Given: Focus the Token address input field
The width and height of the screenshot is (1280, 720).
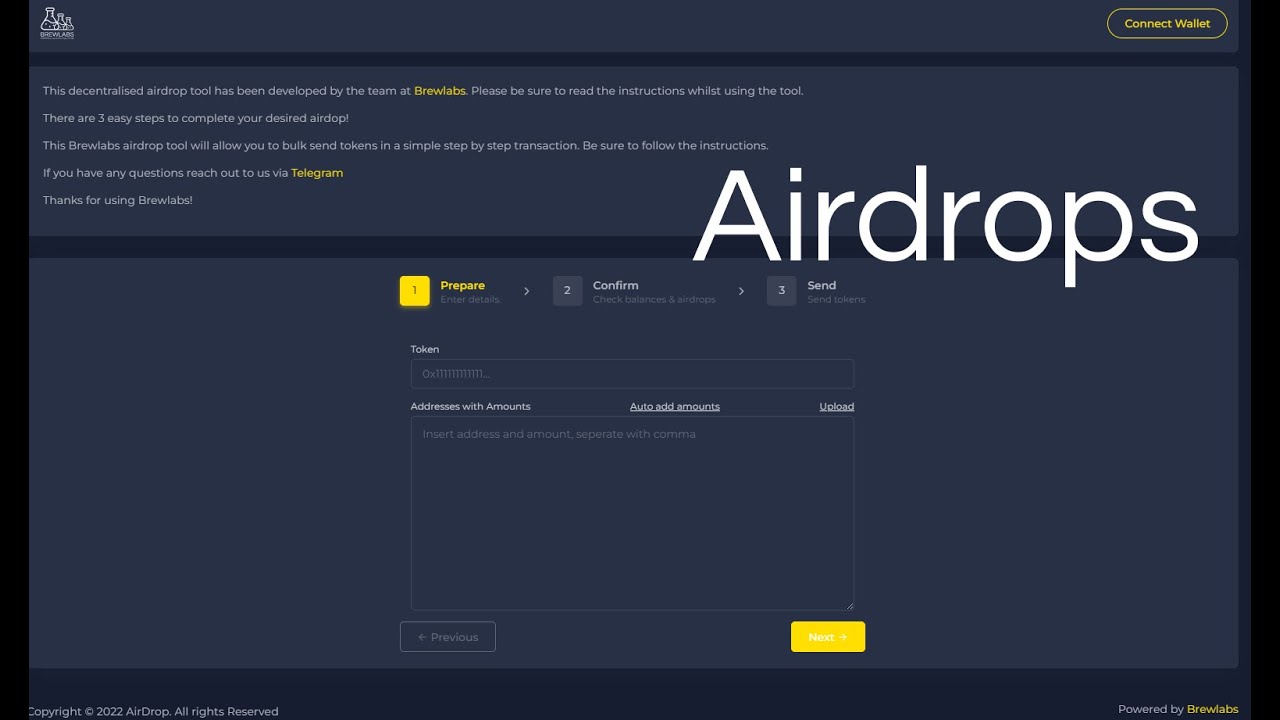Looking at the screenshot, I should (632, 374).
